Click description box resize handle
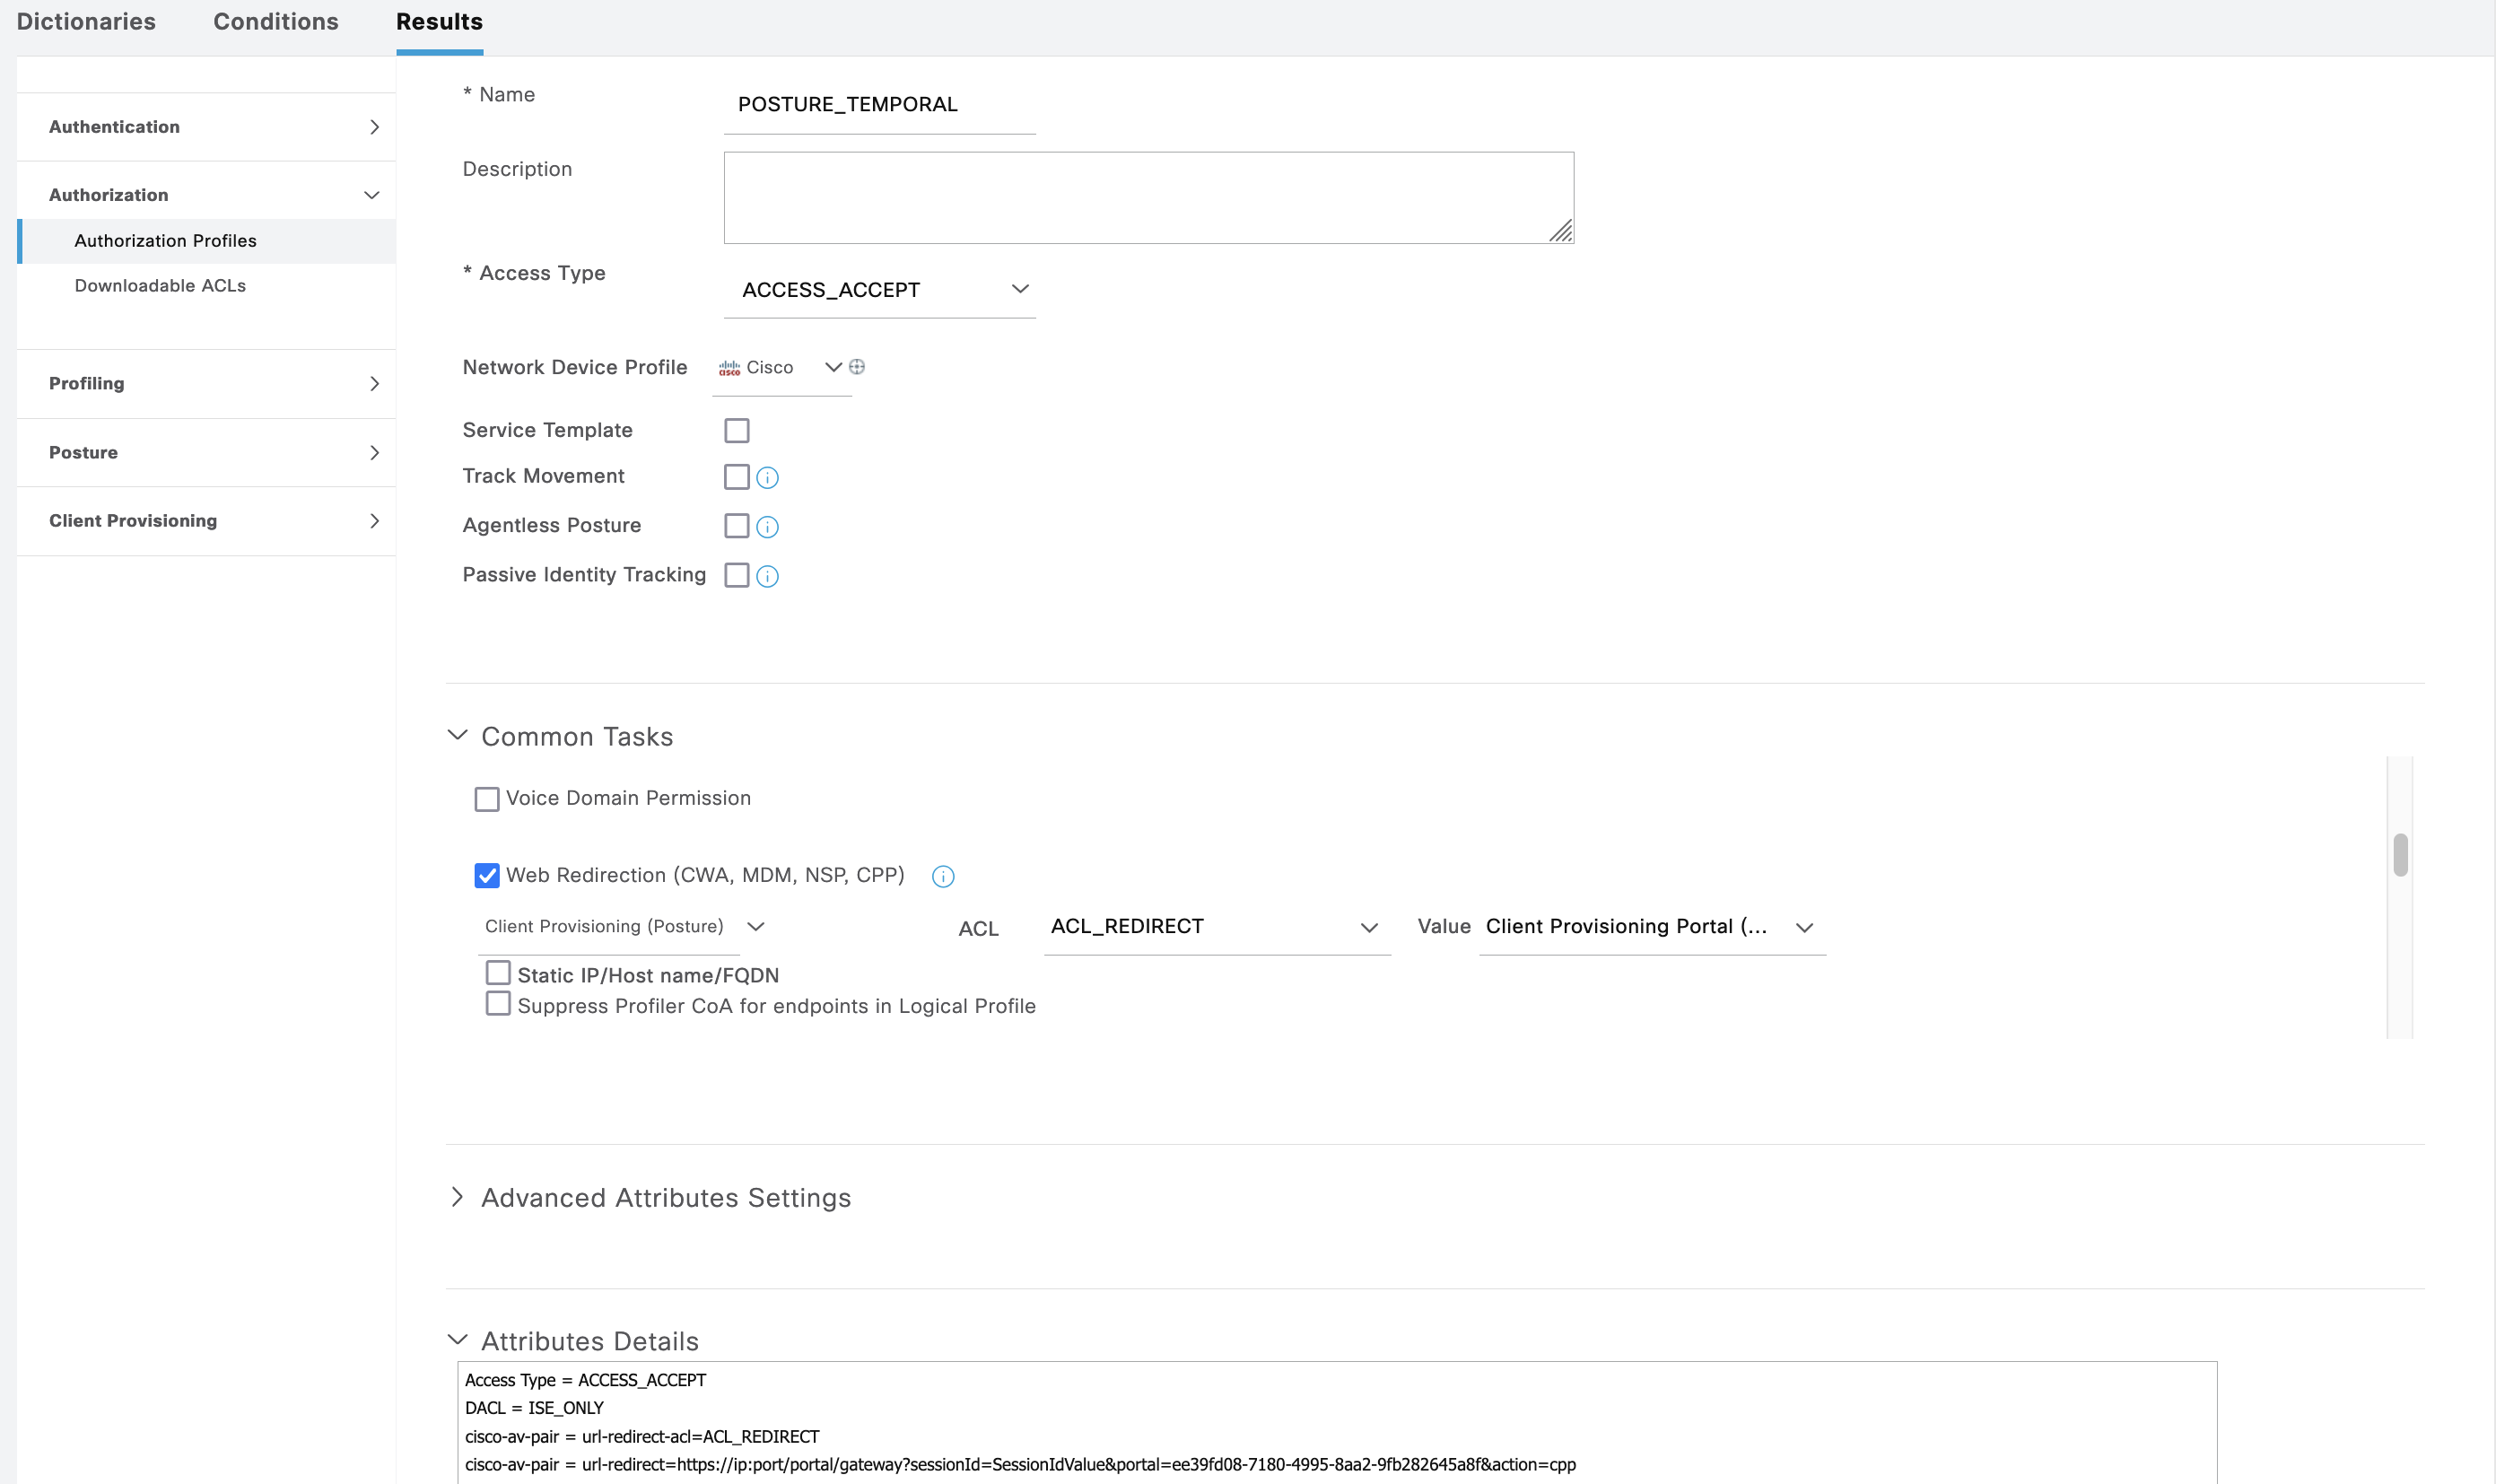 [1561, 232]
